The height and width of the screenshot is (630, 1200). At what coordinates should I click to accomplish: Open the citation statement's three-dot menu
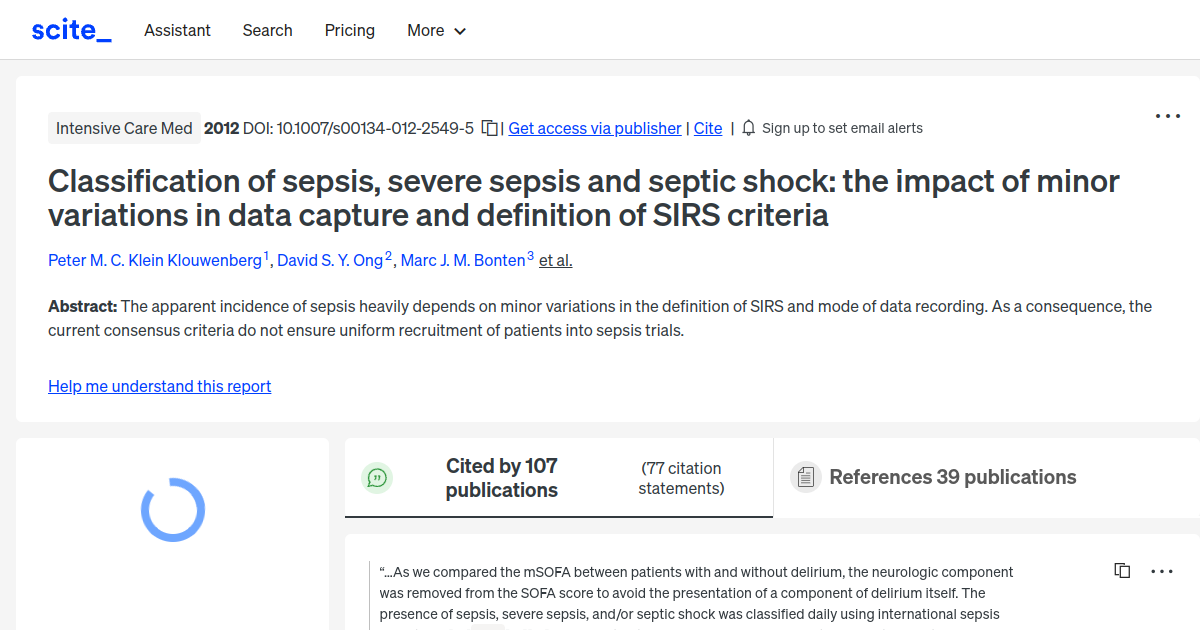(x=1161, y=571)
